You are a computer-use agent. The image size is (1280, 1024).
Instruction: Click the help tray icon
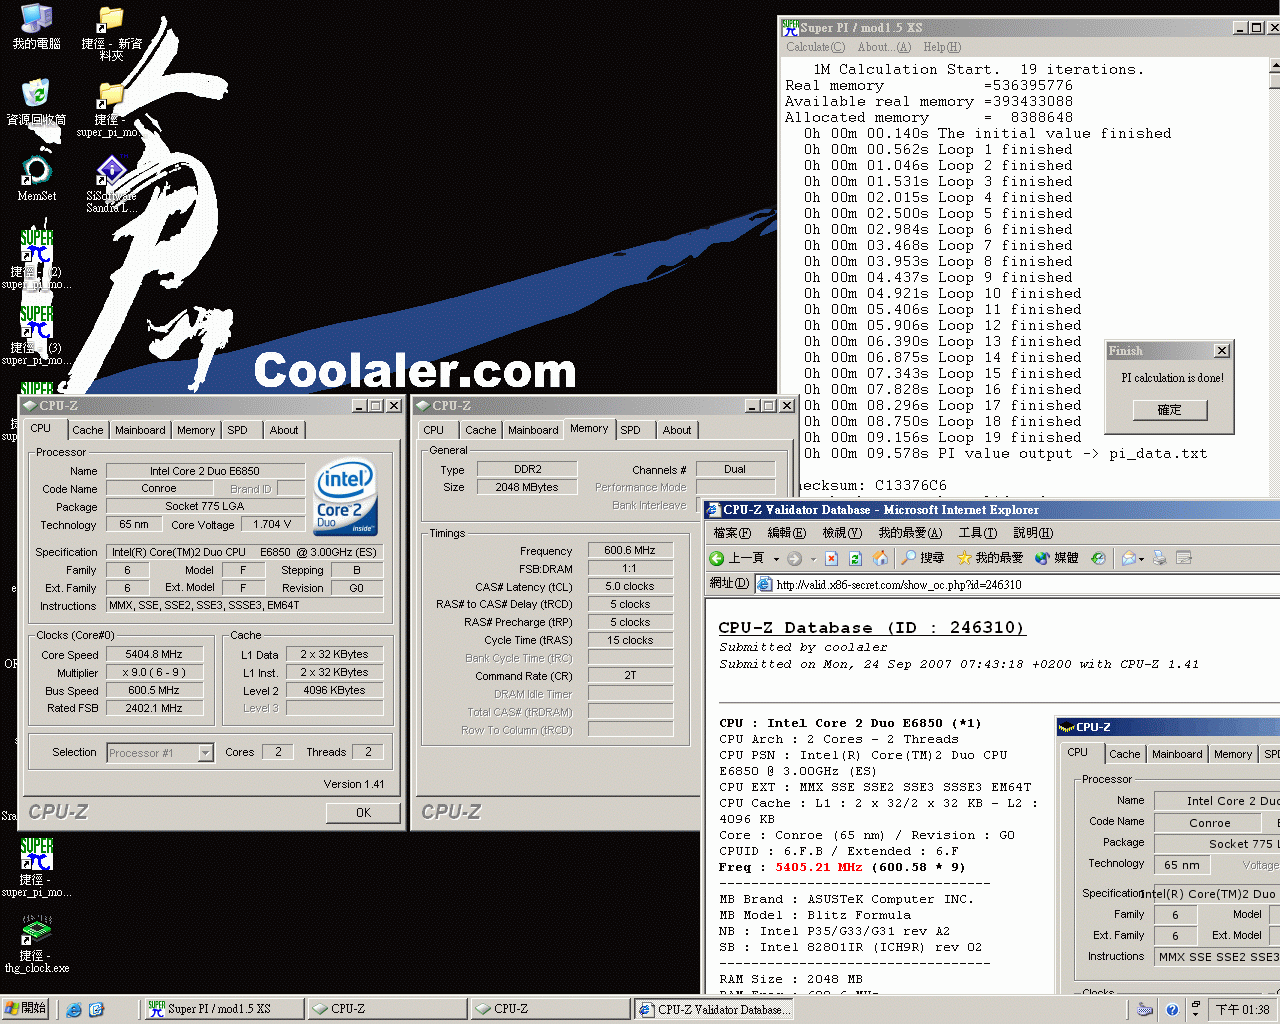point(1172,1009)
